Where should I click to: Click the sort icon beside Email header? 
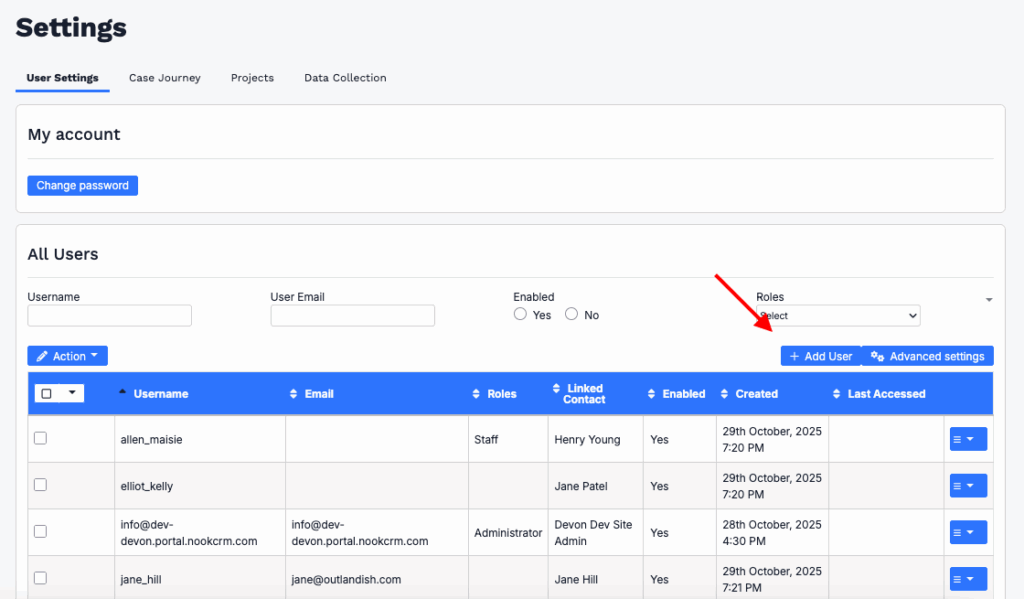(x=294, y=394)
